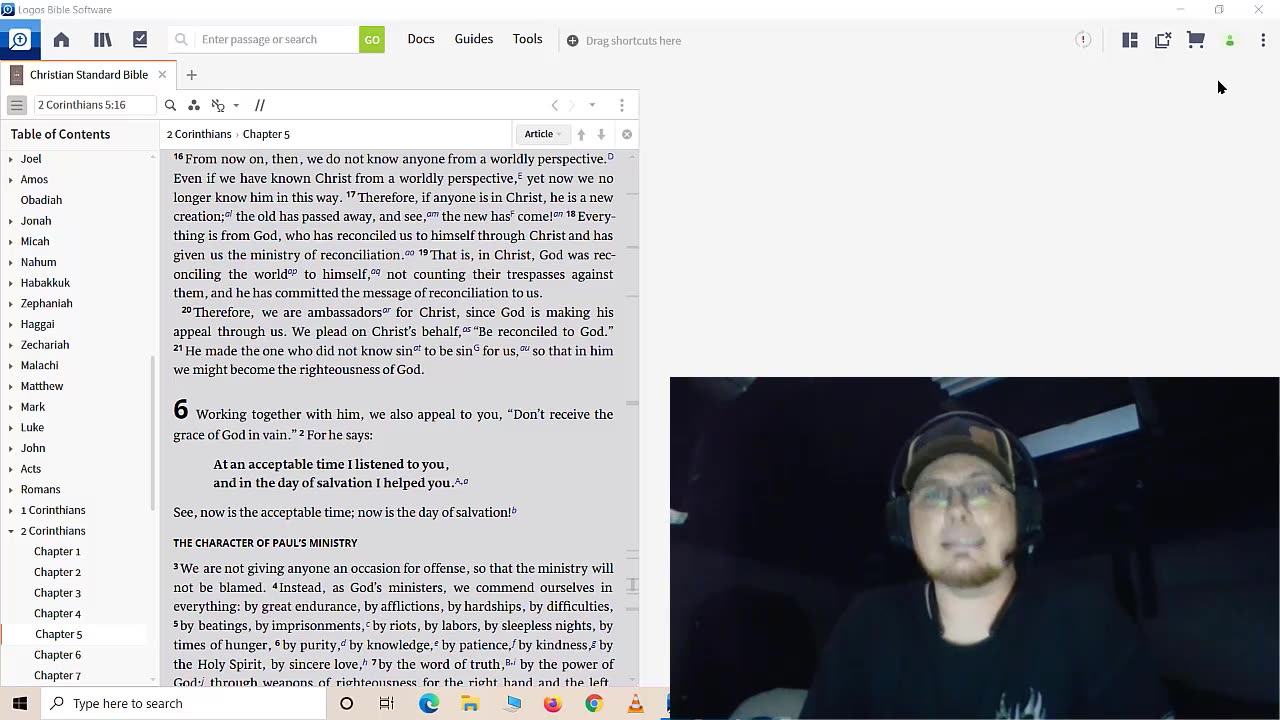This screenshot has height=720, width=1280.
Task: Navigate to next article arrow
Action: 601,134
